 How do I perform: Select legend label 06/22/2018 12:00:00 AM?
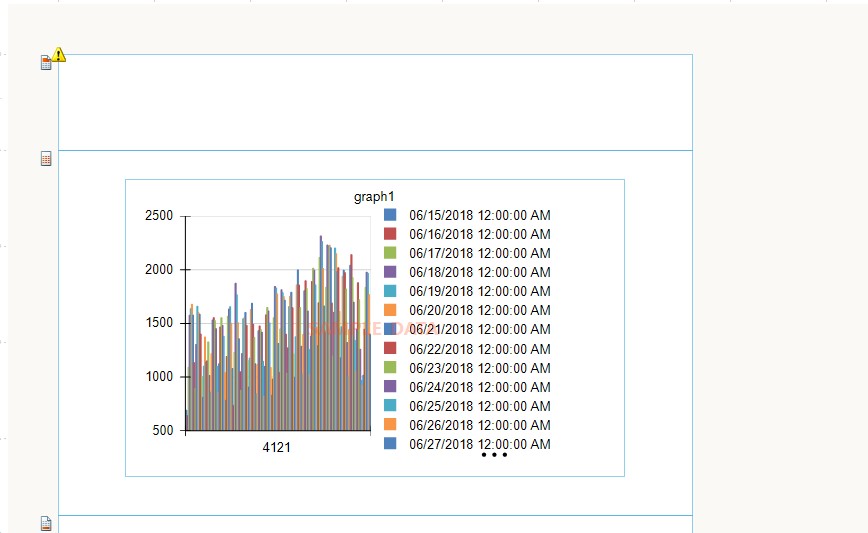(480, 349)
